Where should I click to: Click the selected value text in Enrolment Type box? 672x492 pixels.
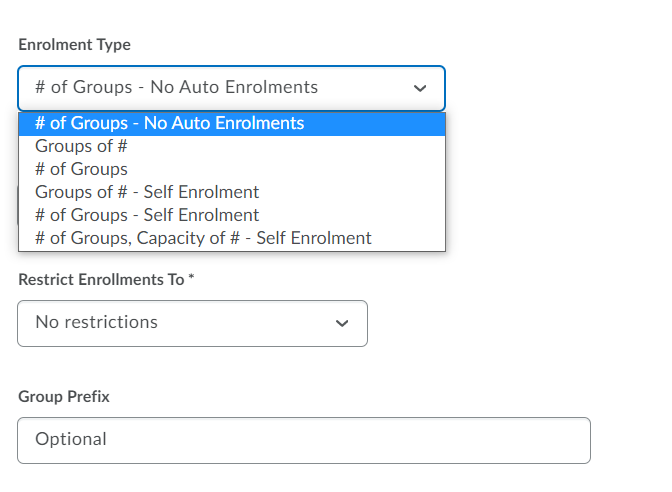[x=176, y=88]
